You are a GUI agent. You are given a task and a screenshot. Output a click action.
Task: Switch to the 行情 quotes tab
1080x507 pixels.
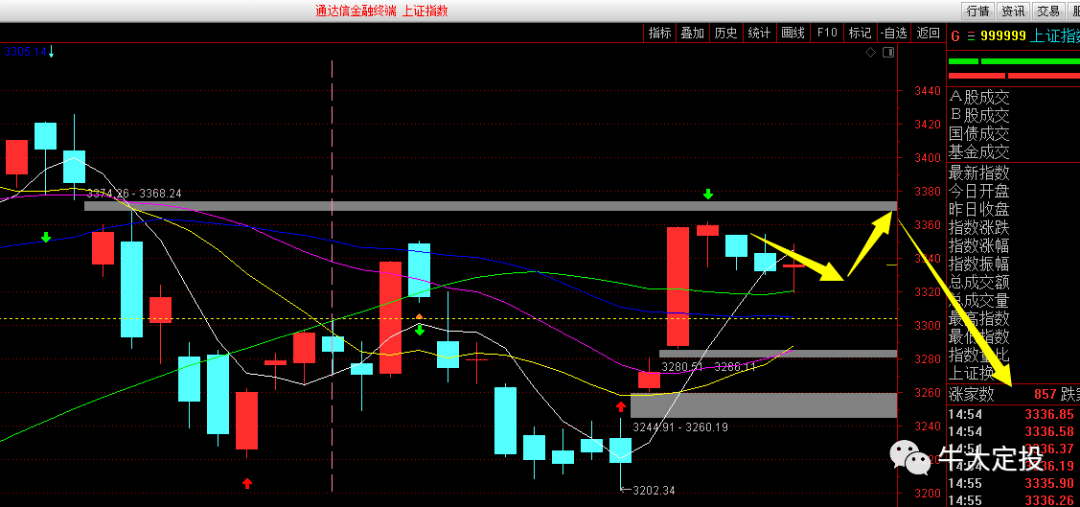(x=978, y=11)
